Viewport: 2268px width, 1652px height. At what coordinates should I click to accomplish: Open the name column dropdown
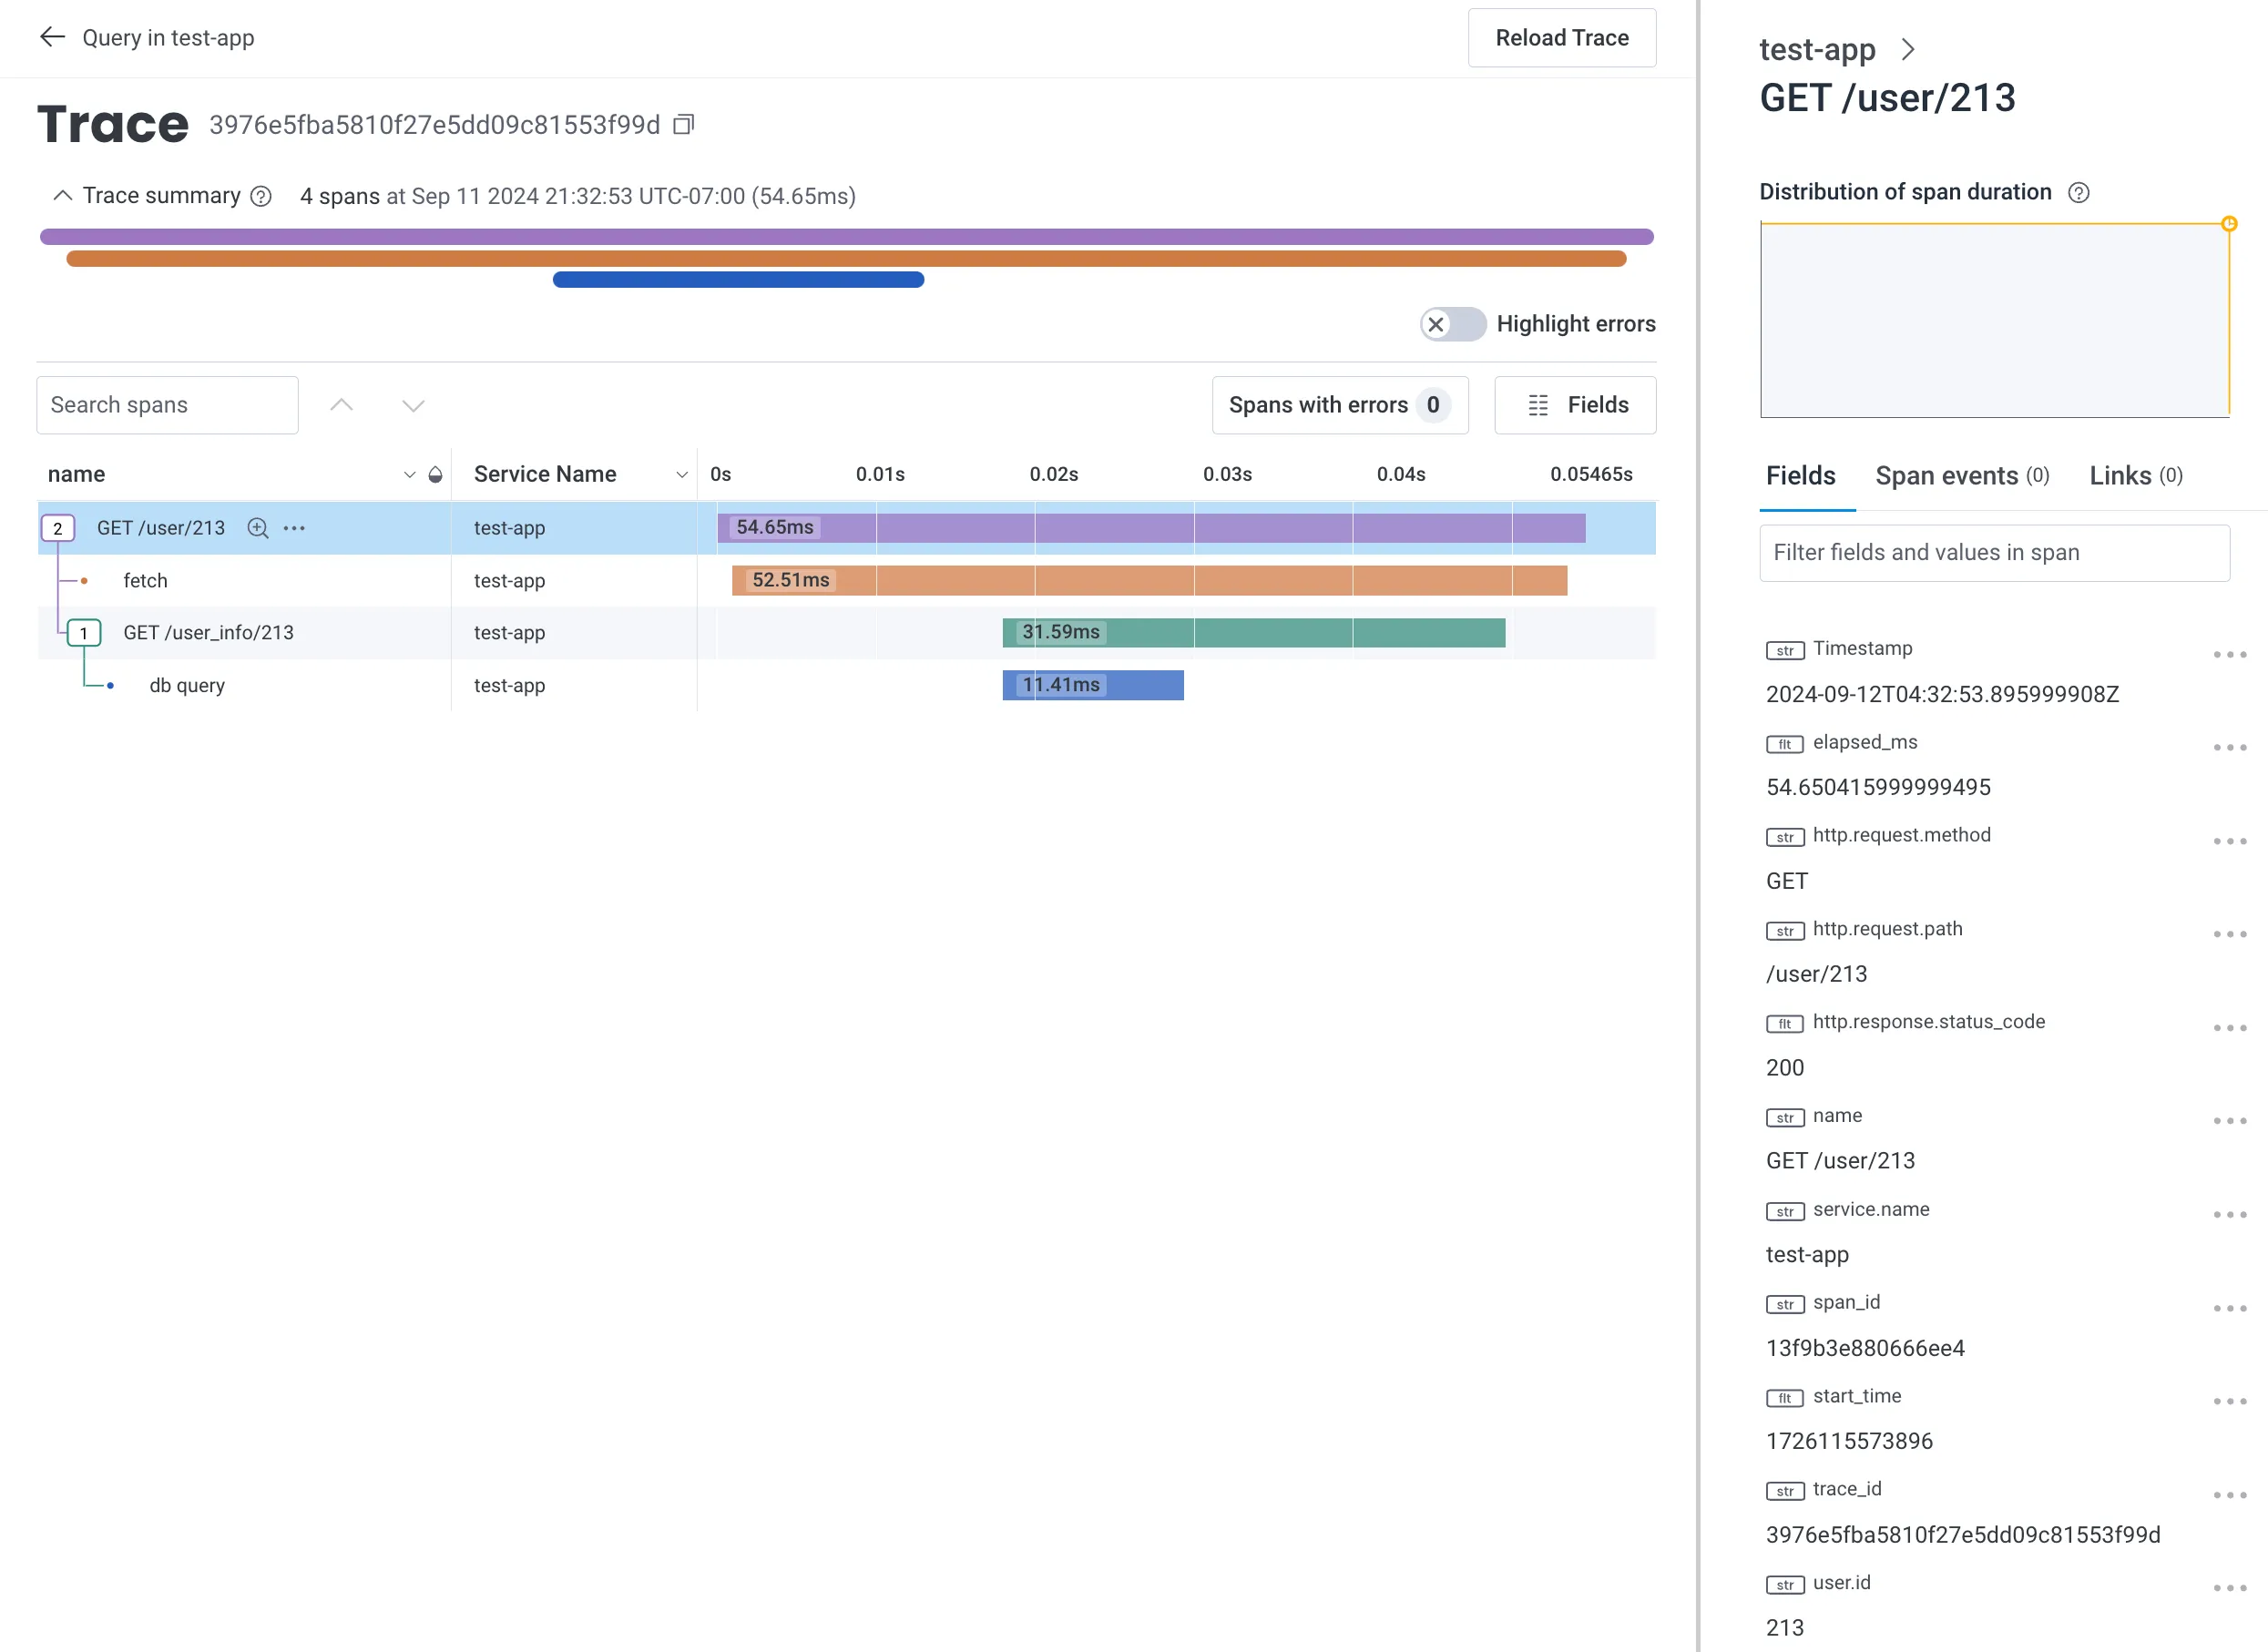[409, 475]
